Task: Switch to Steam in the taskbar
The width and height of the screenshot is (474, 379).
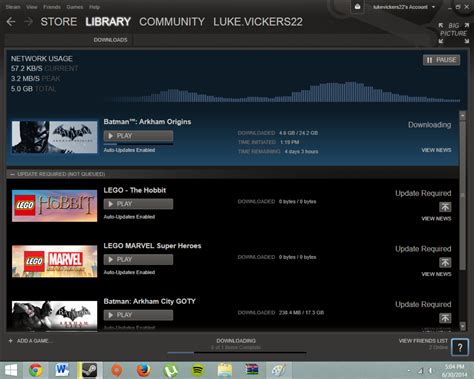Action: click(x=89, y=370)
